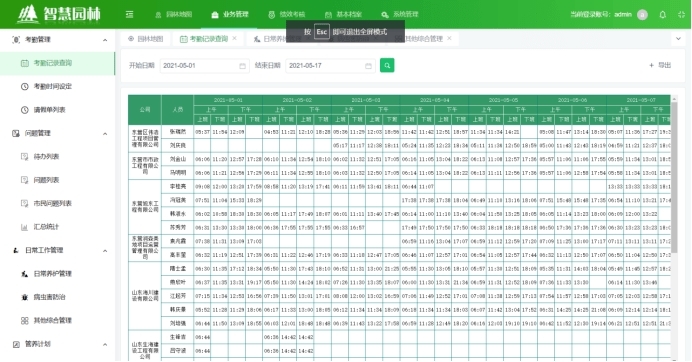Switch to the 园林地图 page tab
Viewport: 692px width, 362px height.
click(x=146, y=39)
